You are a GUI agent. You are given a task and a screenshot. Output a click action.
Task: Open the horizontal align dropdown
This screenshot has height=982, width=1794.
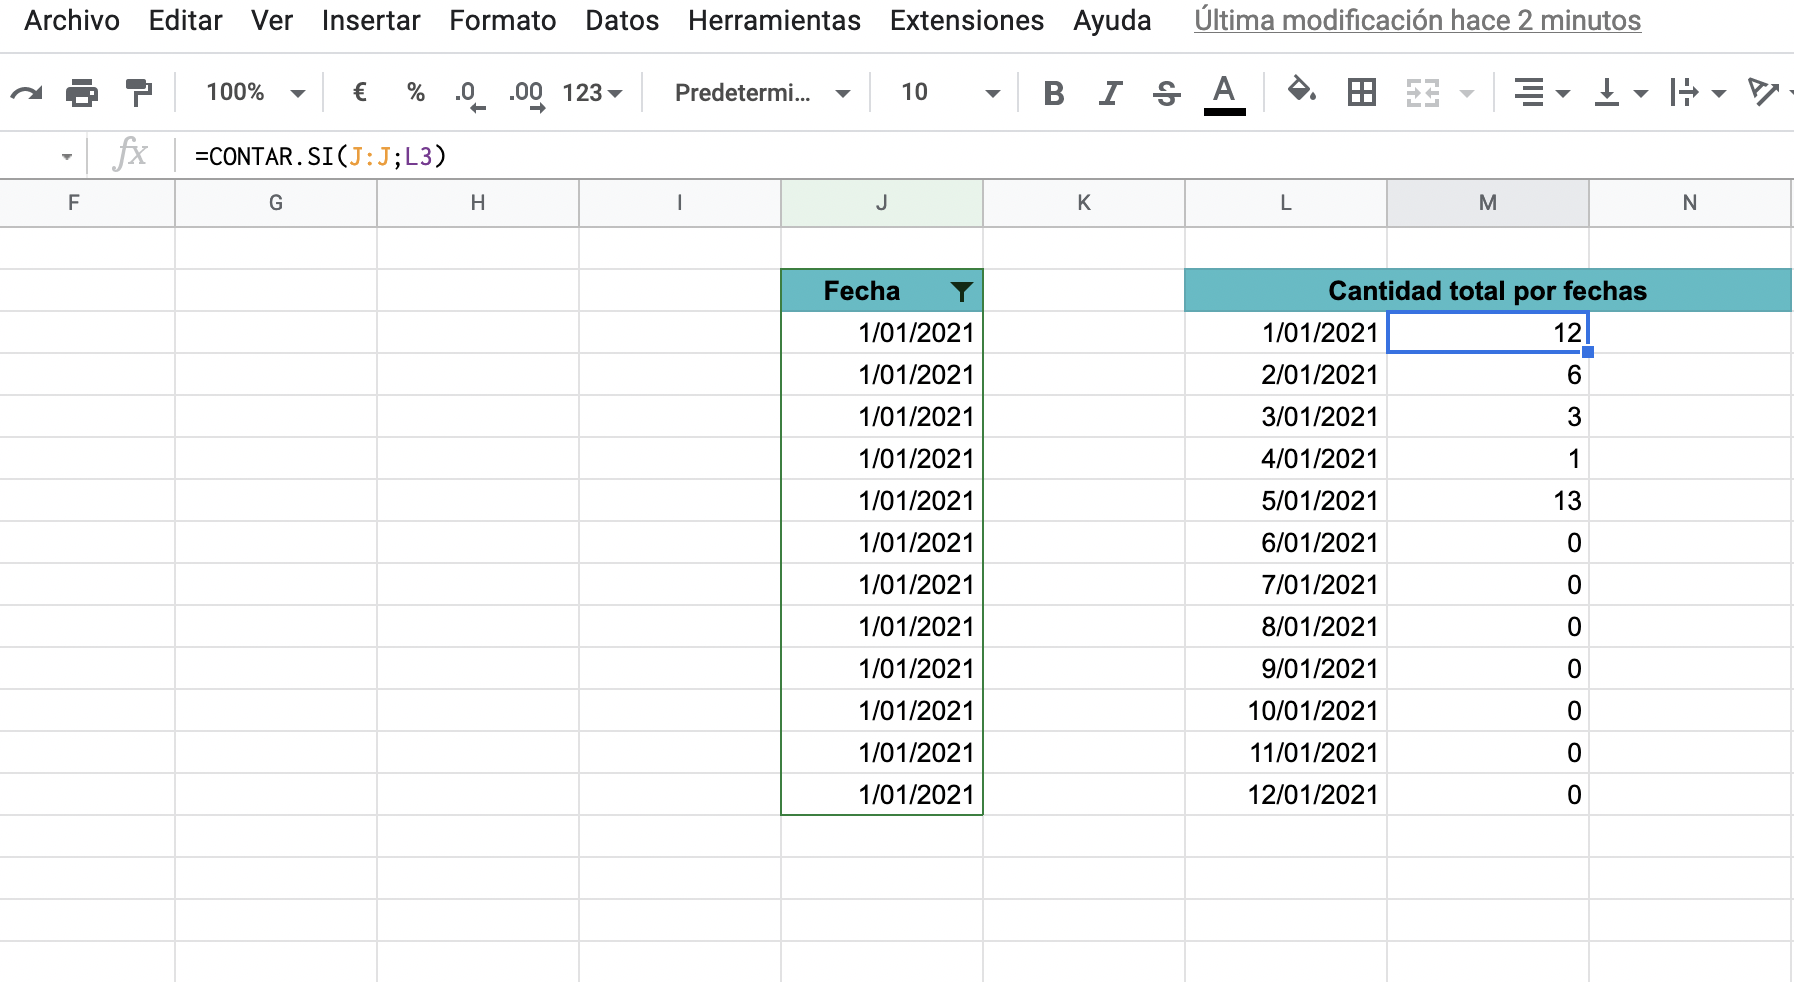[1541, 93]
